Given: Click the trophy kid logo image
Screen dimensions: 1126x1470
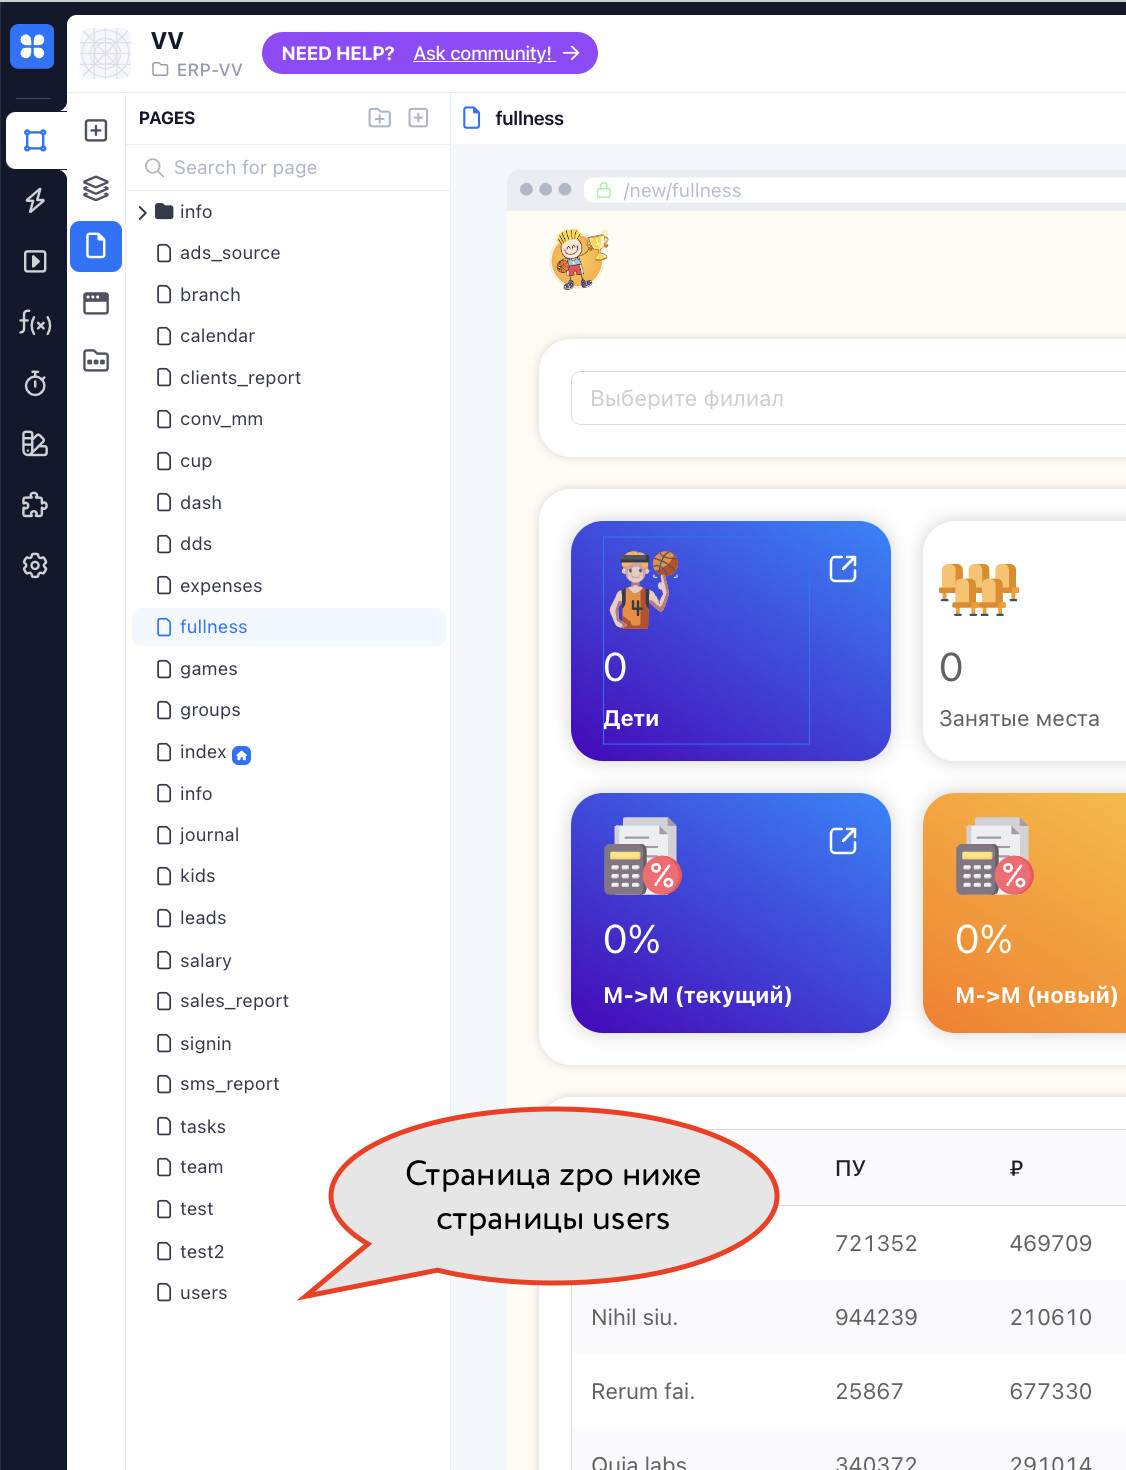Looking at the screenshot, I should [579, 259].
